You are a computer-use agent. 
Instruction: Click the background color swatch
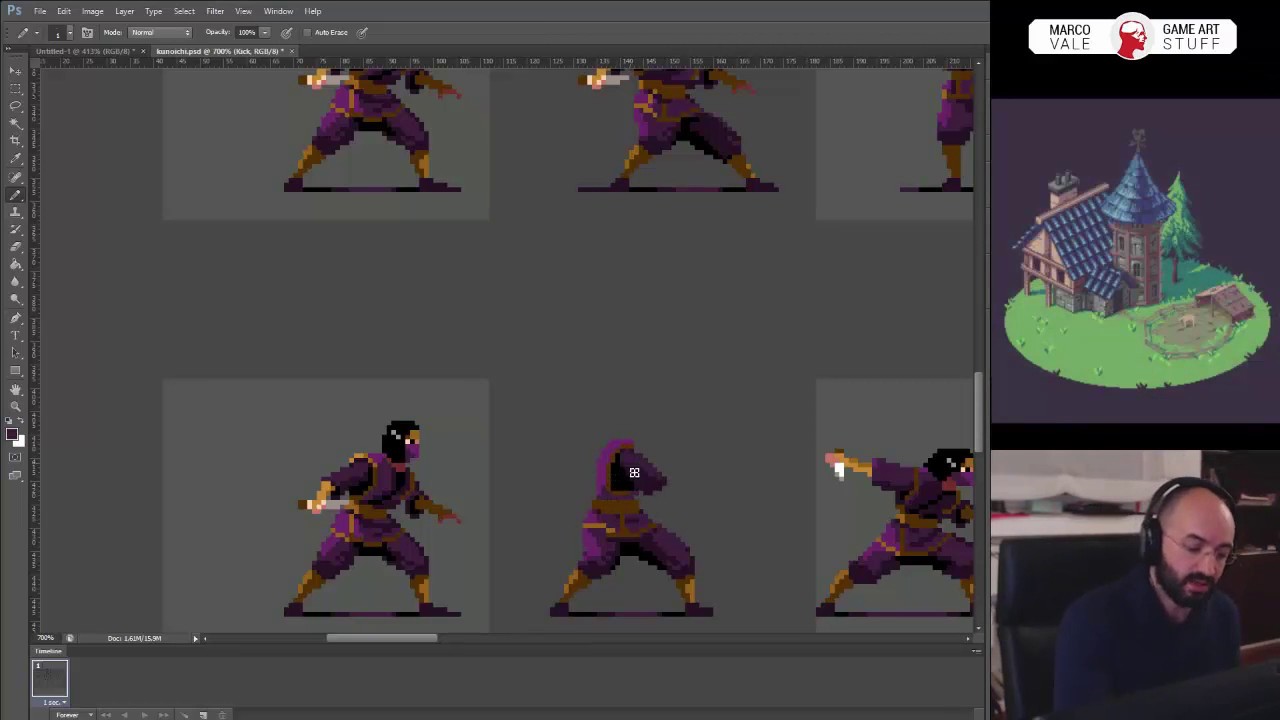click(20, 441)
